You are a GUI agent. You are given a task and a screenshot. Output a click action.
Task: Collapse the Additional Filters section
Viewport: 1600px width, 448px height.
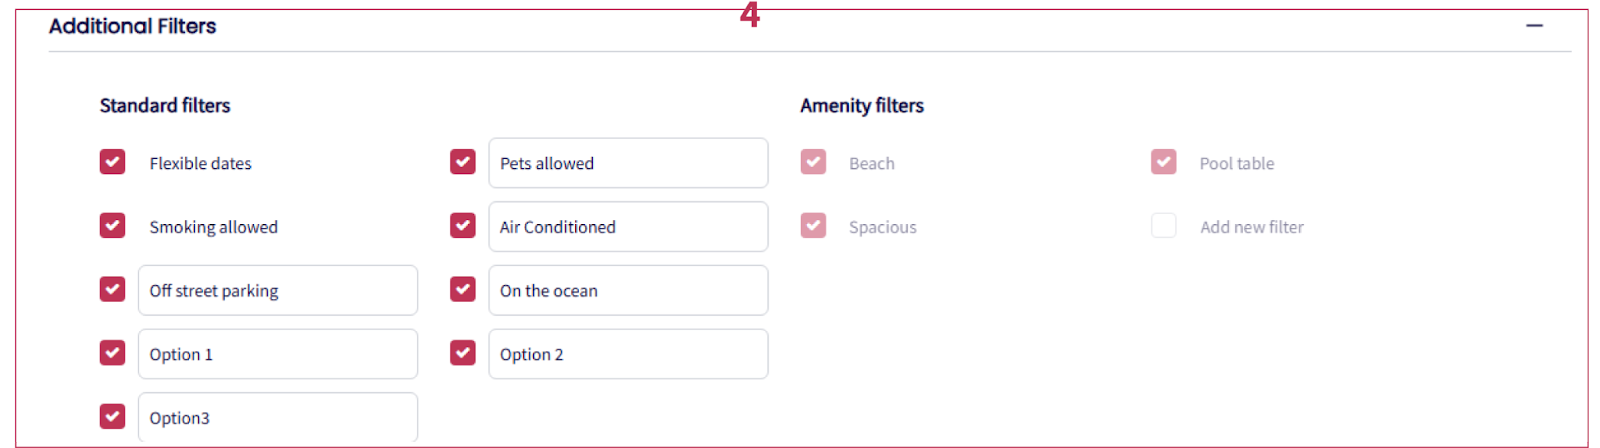point(1534,26)
